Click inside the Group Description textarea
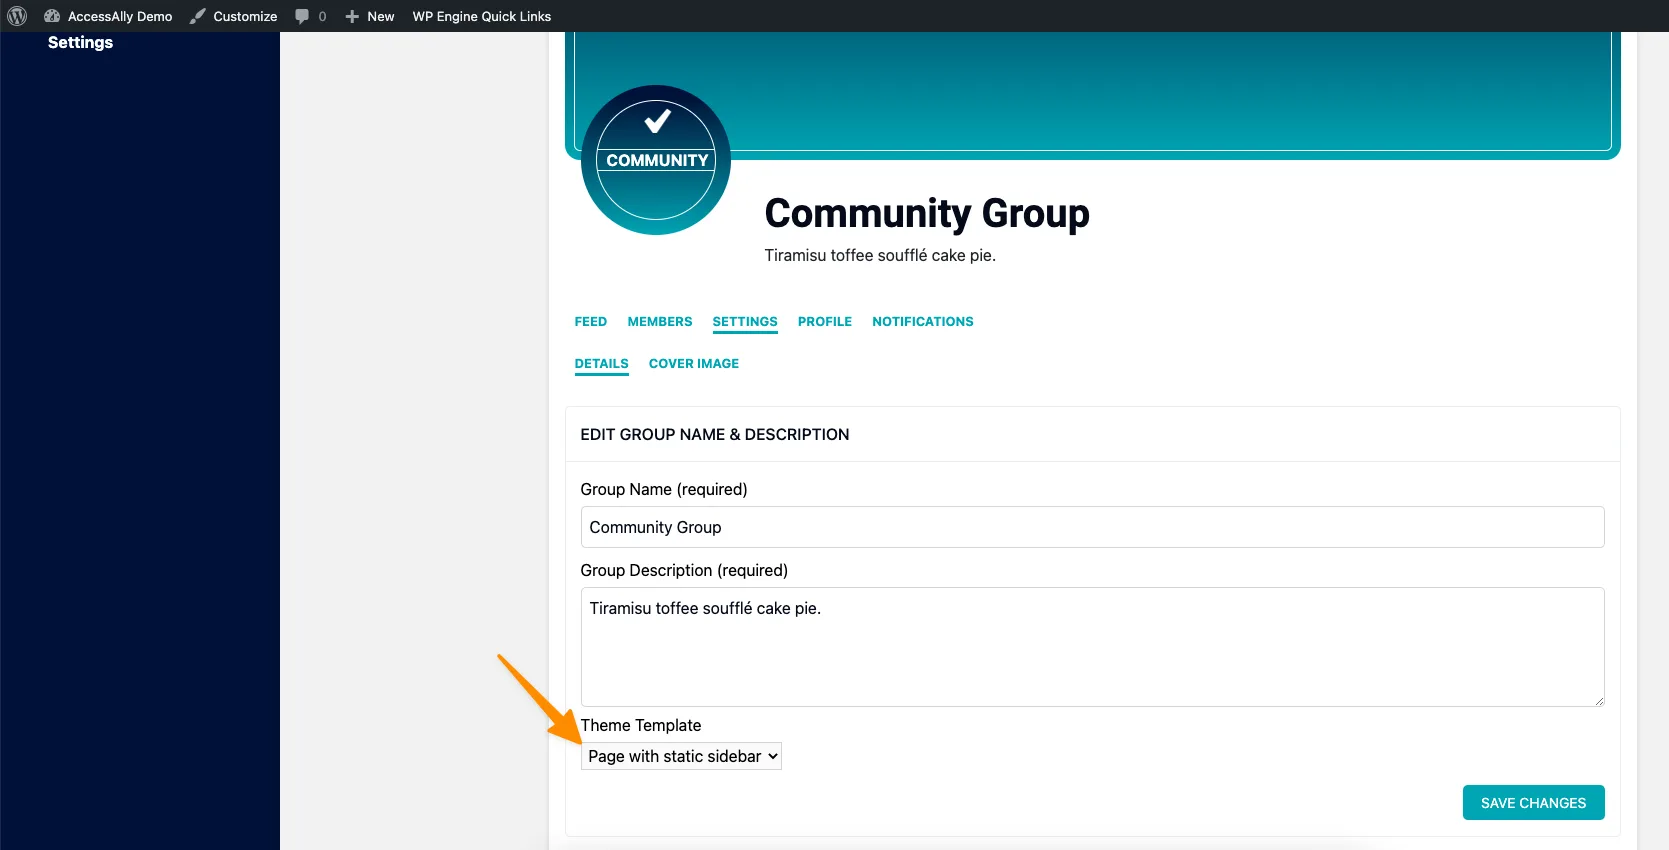The image size is (1669, 850). [x=1092, y=646]
